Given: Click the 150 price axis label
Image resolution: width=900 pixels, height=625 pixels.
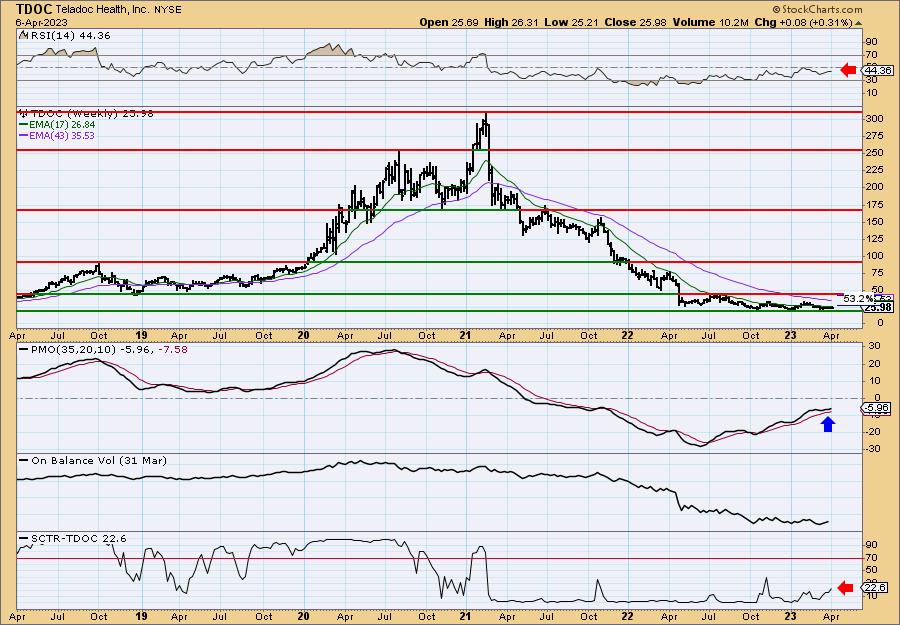Looking at the screenshot, I should [875, 222].
